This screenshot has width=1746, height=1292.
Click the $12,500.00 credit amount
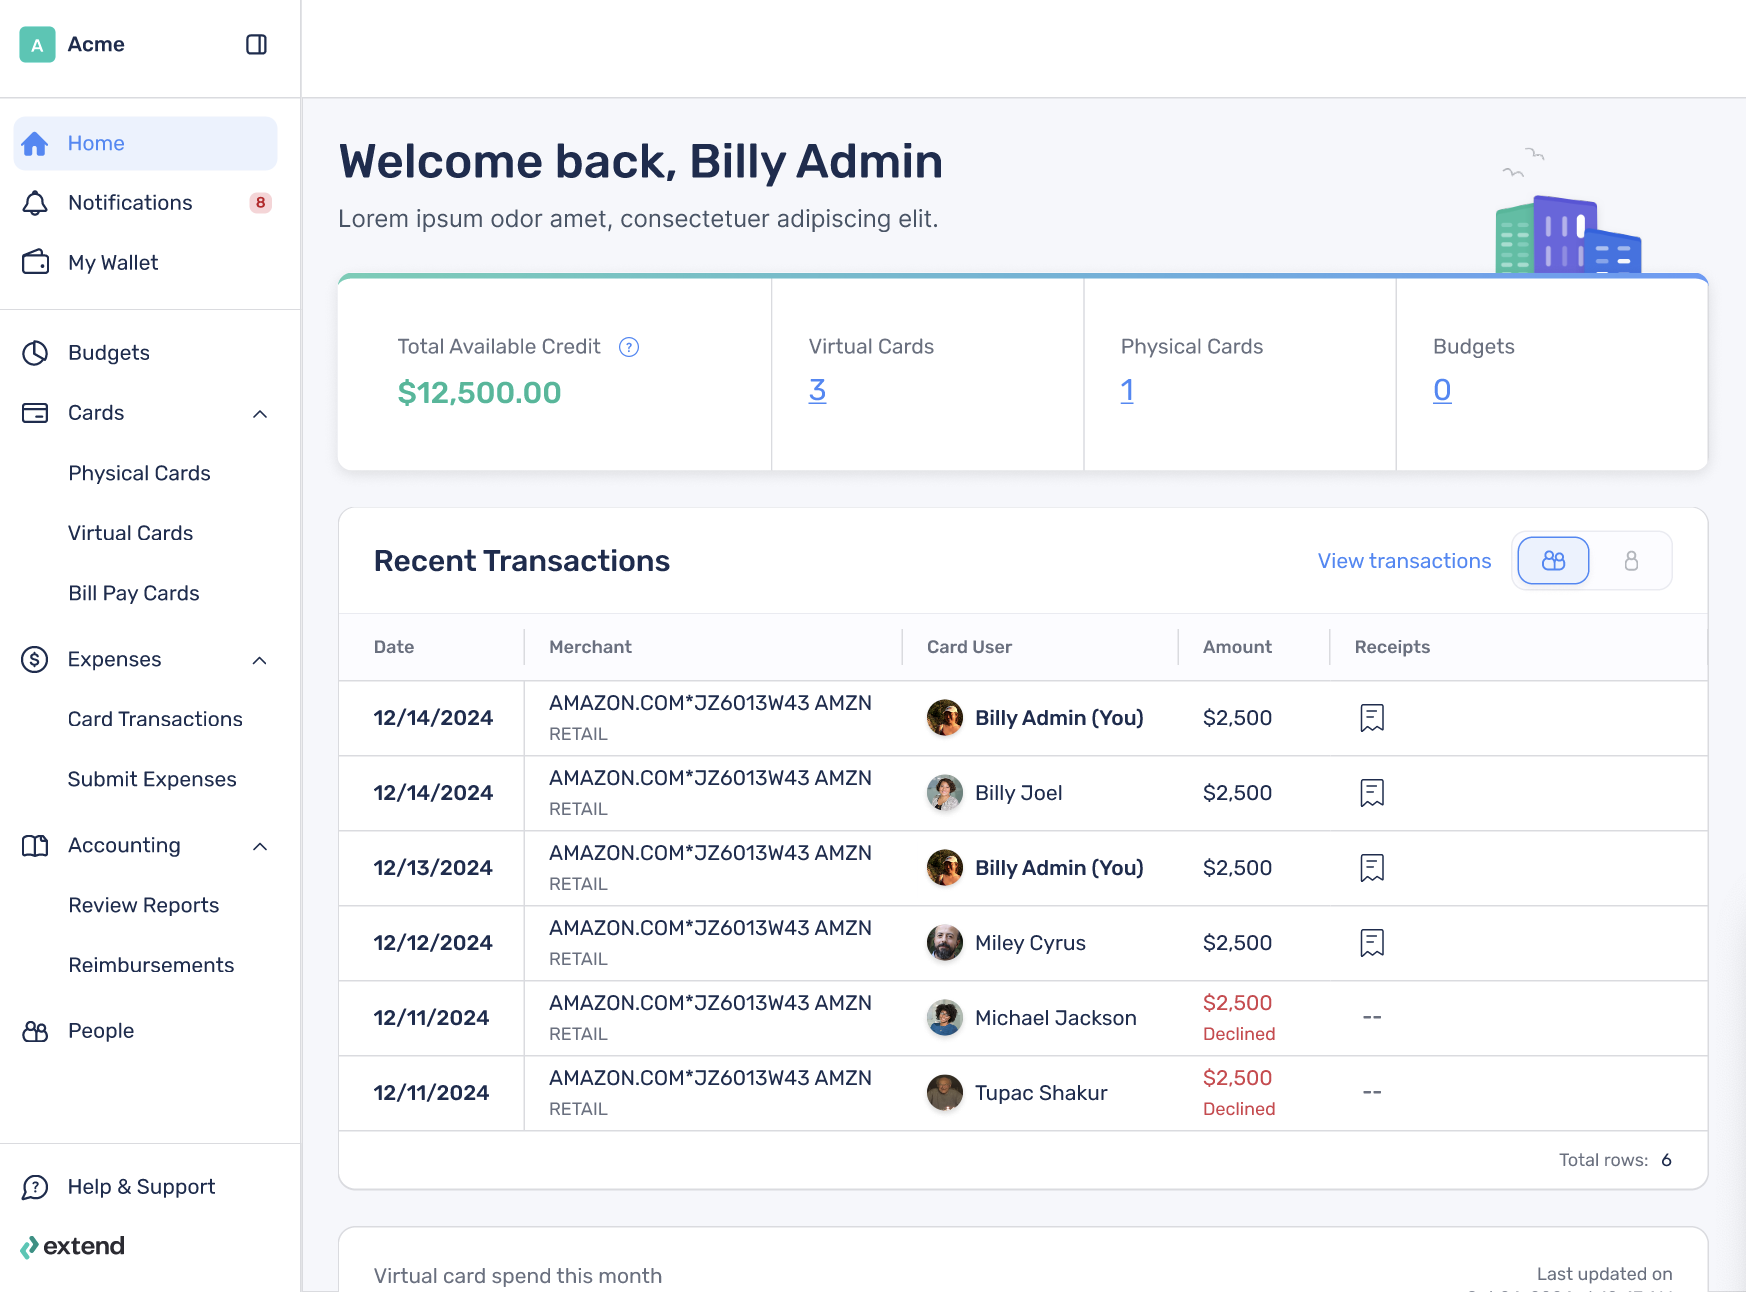[479, 393]
